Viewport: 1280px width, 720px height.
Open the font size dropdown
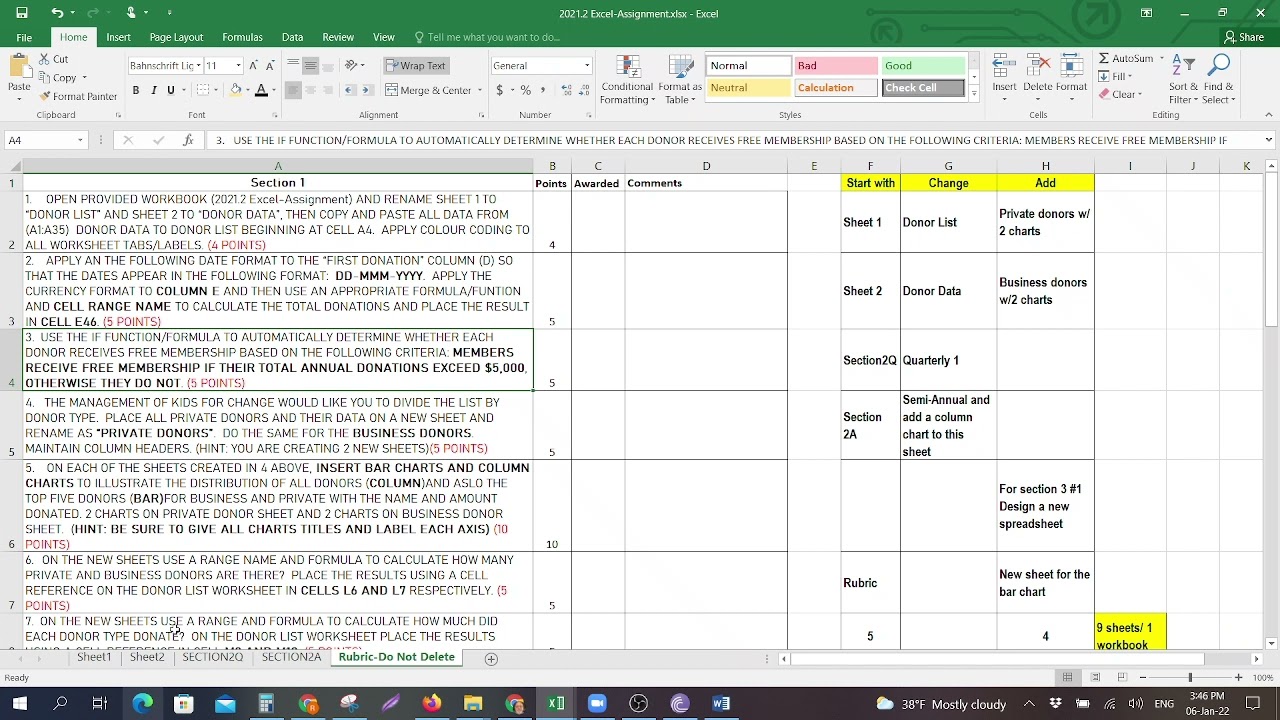[238, 65]
